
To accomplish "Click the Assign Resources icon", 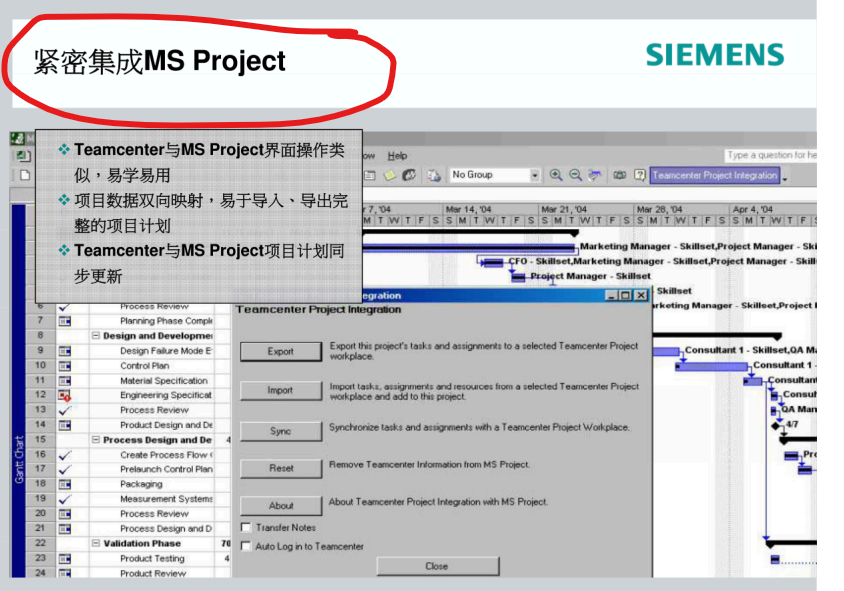I will (x=410, y=175).
